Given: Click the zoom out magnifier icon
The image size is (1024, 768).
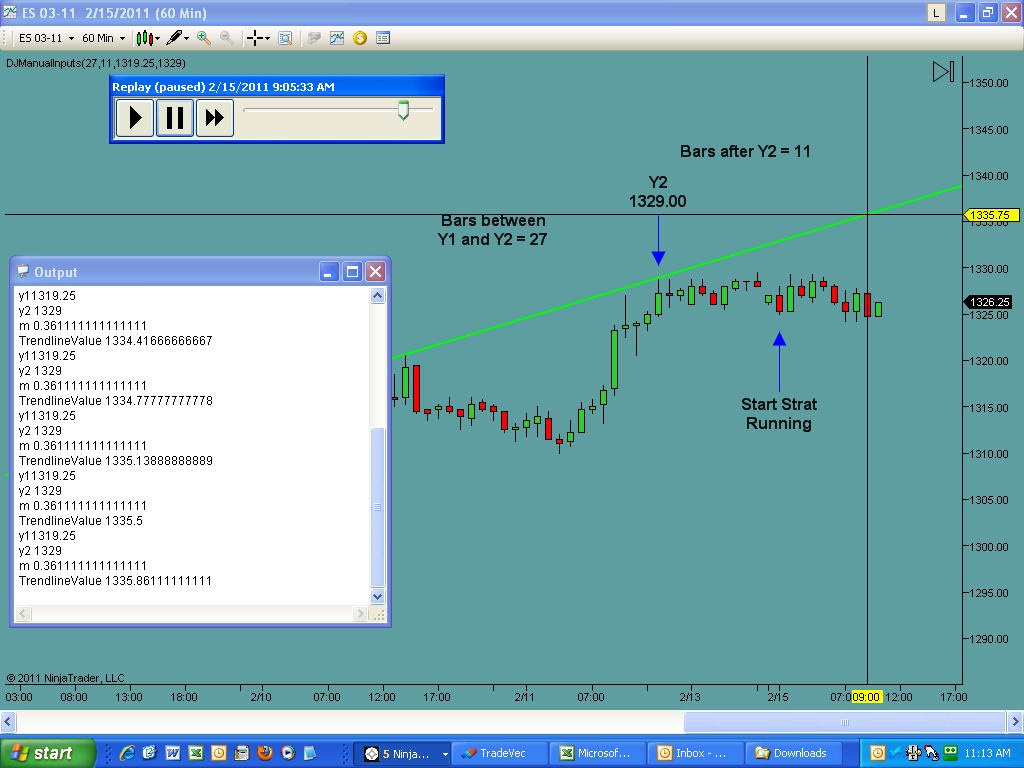Looking at the screenshot, I should coord(227,39).
